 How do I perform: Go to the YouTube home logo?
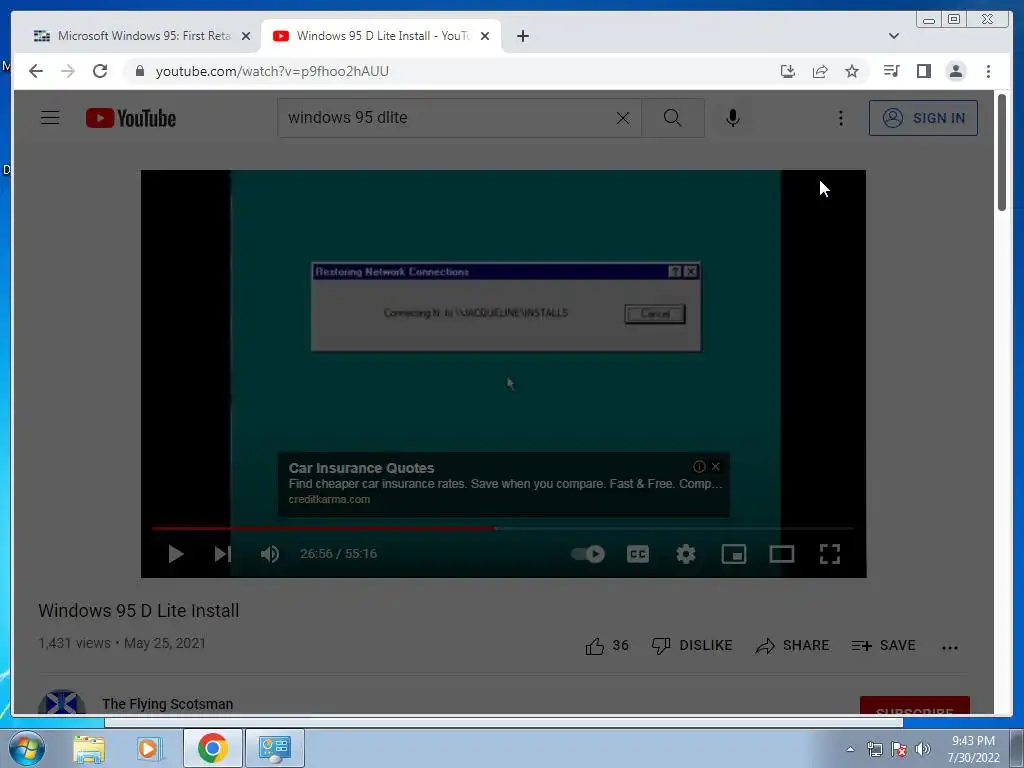pyautogui.click(x=131, y=118)
